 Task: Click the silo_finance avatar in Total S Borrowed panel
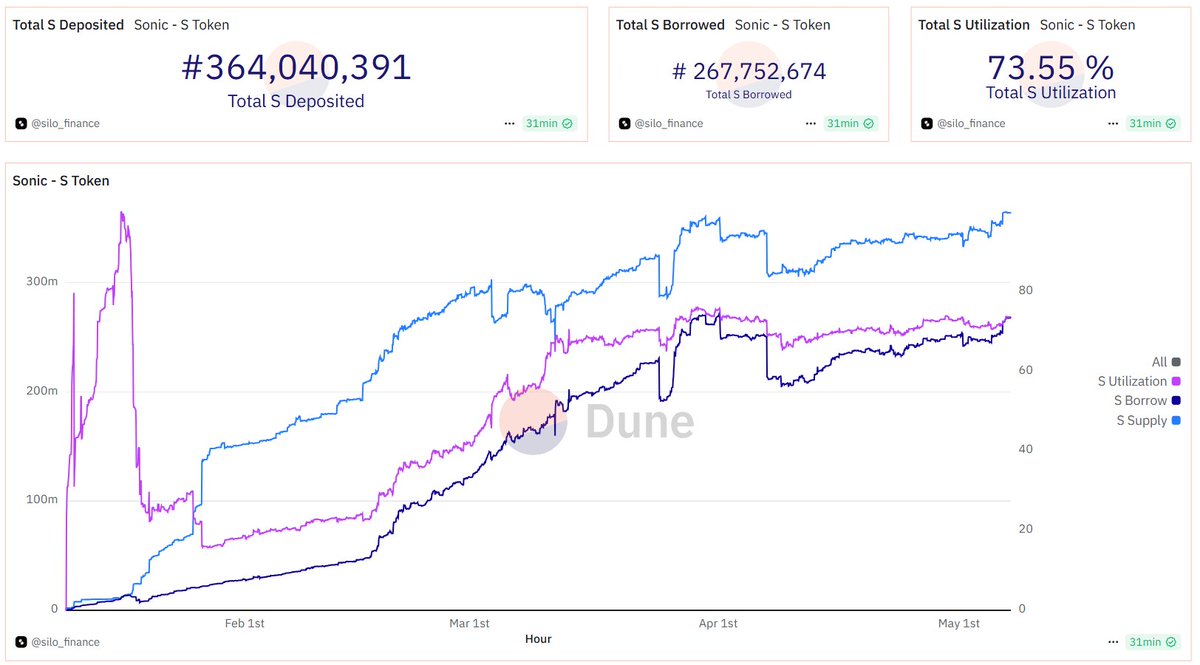pos(624,124)
